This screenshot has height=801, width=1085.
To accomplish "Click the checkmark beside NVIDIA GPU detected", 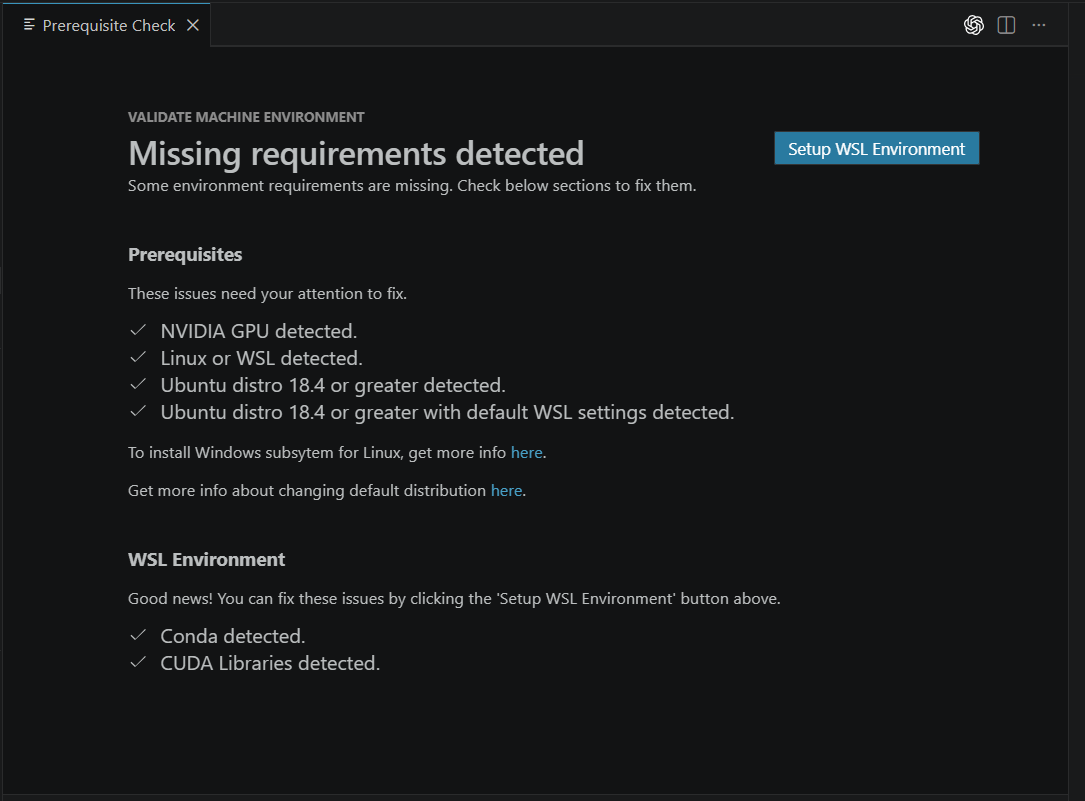I will 138,330.
